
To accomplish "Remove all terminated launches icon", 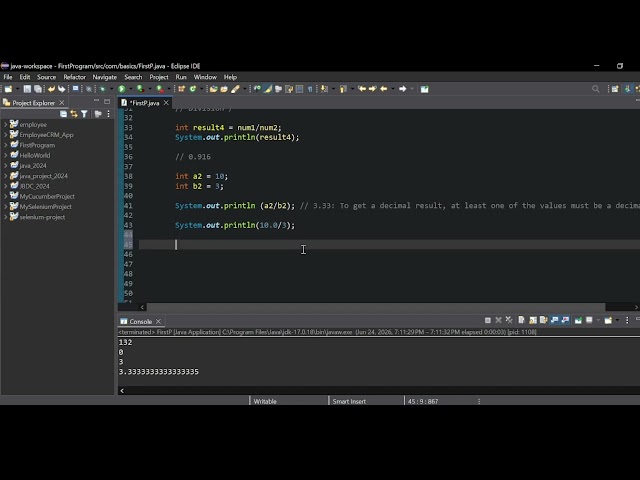I will click(509, 320).
